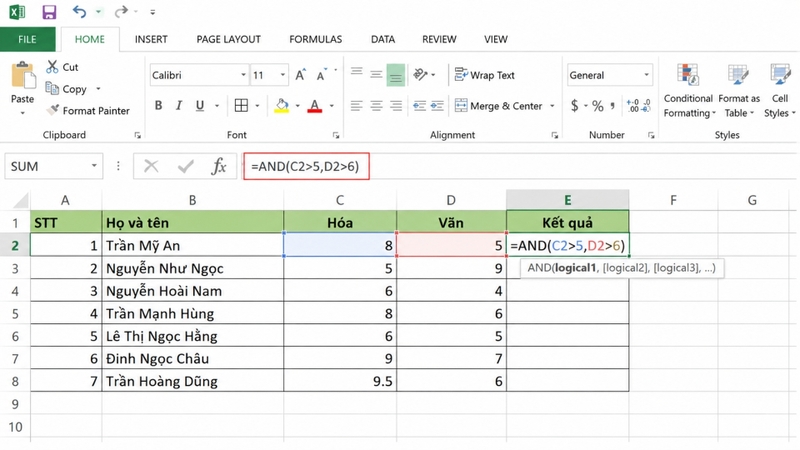The image size is (800, 450).
Task: Switch to the REVIEW tab
Action: click(439, 39)
